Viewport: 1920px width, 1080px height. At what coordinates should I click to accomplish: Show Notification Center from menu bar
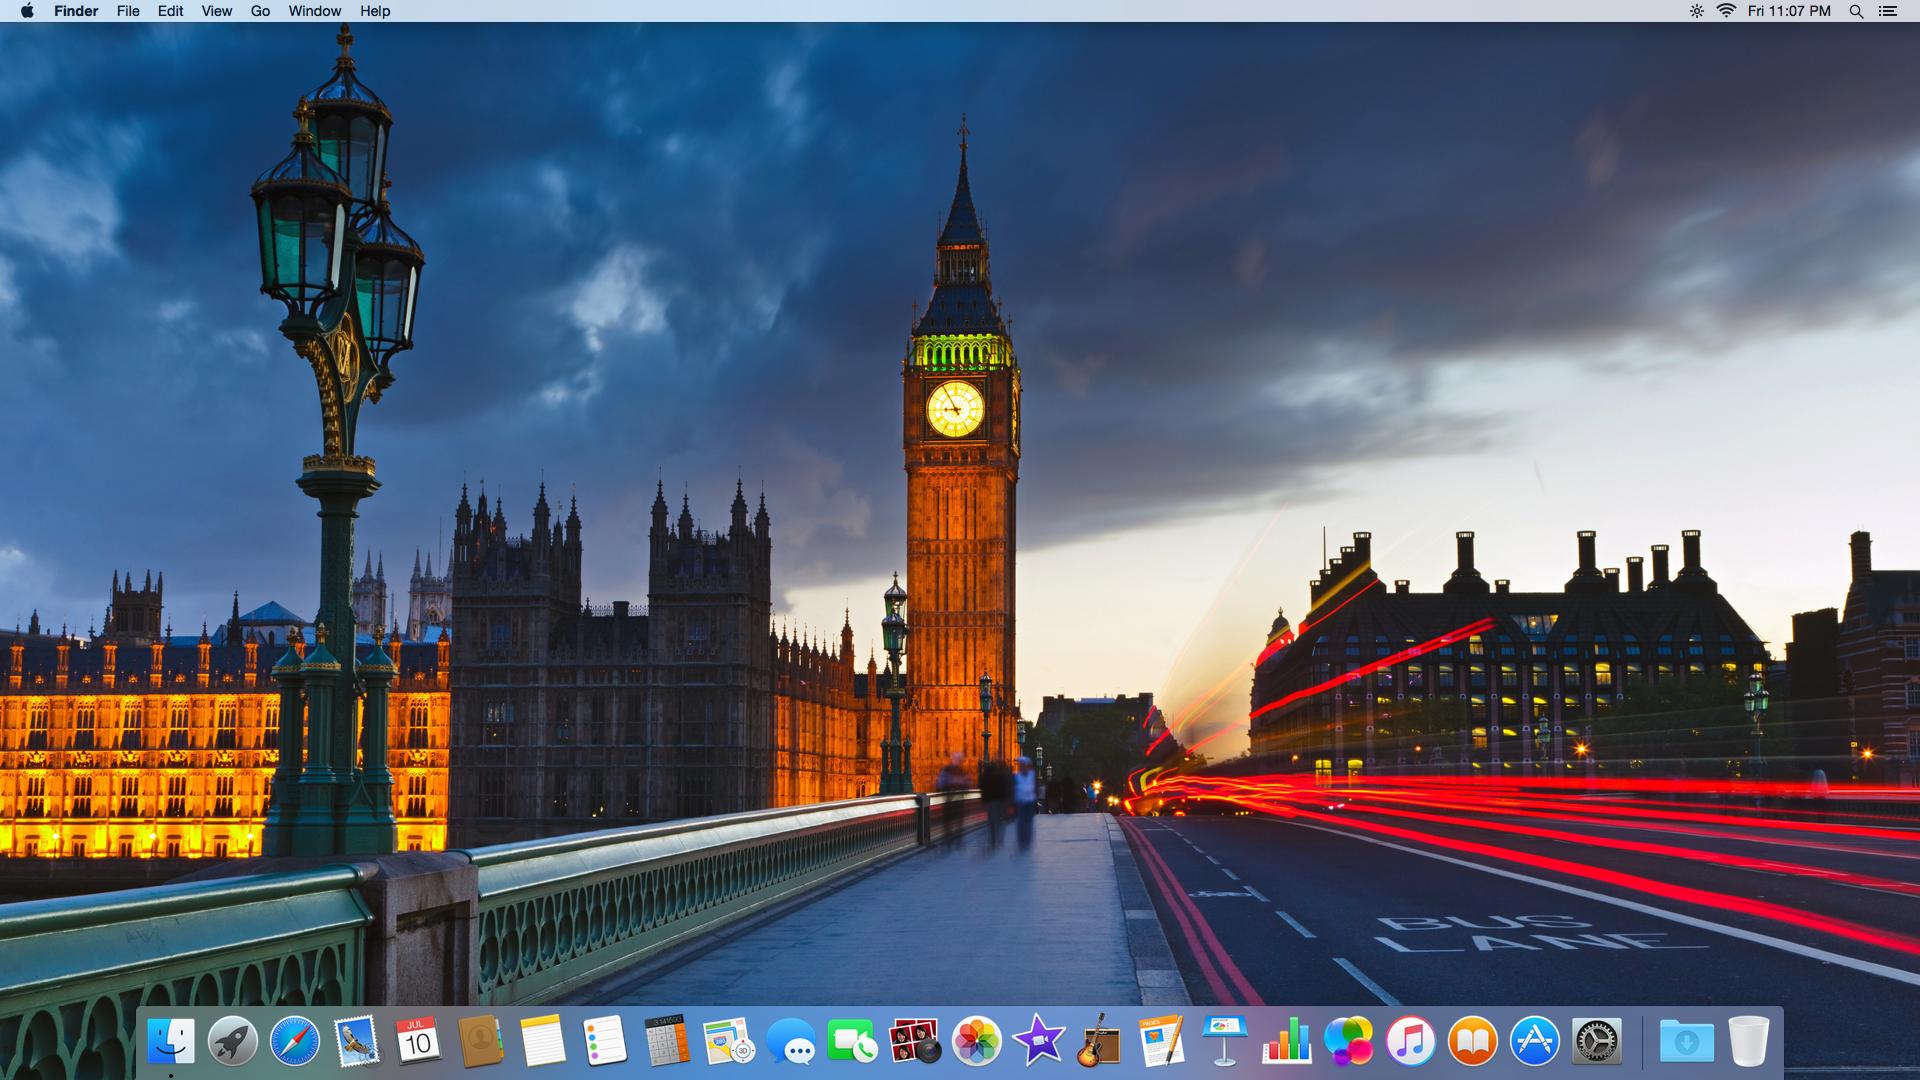1888,11
